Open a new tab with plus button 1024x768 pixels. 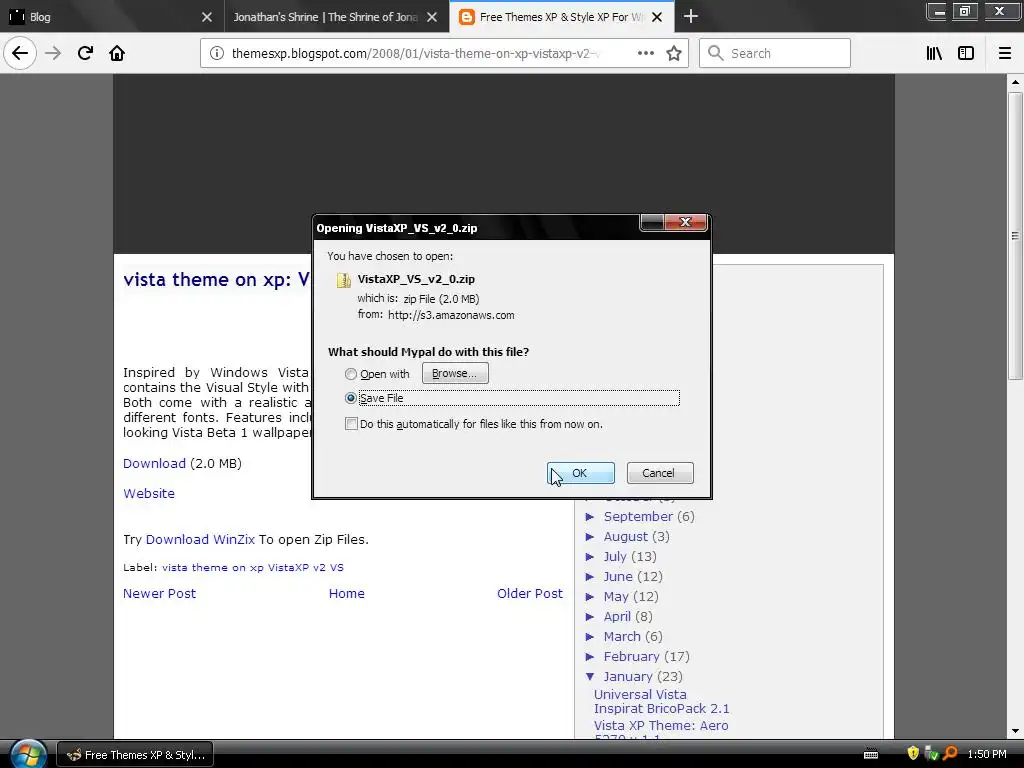pyautogui.click(x=690, y=16)
